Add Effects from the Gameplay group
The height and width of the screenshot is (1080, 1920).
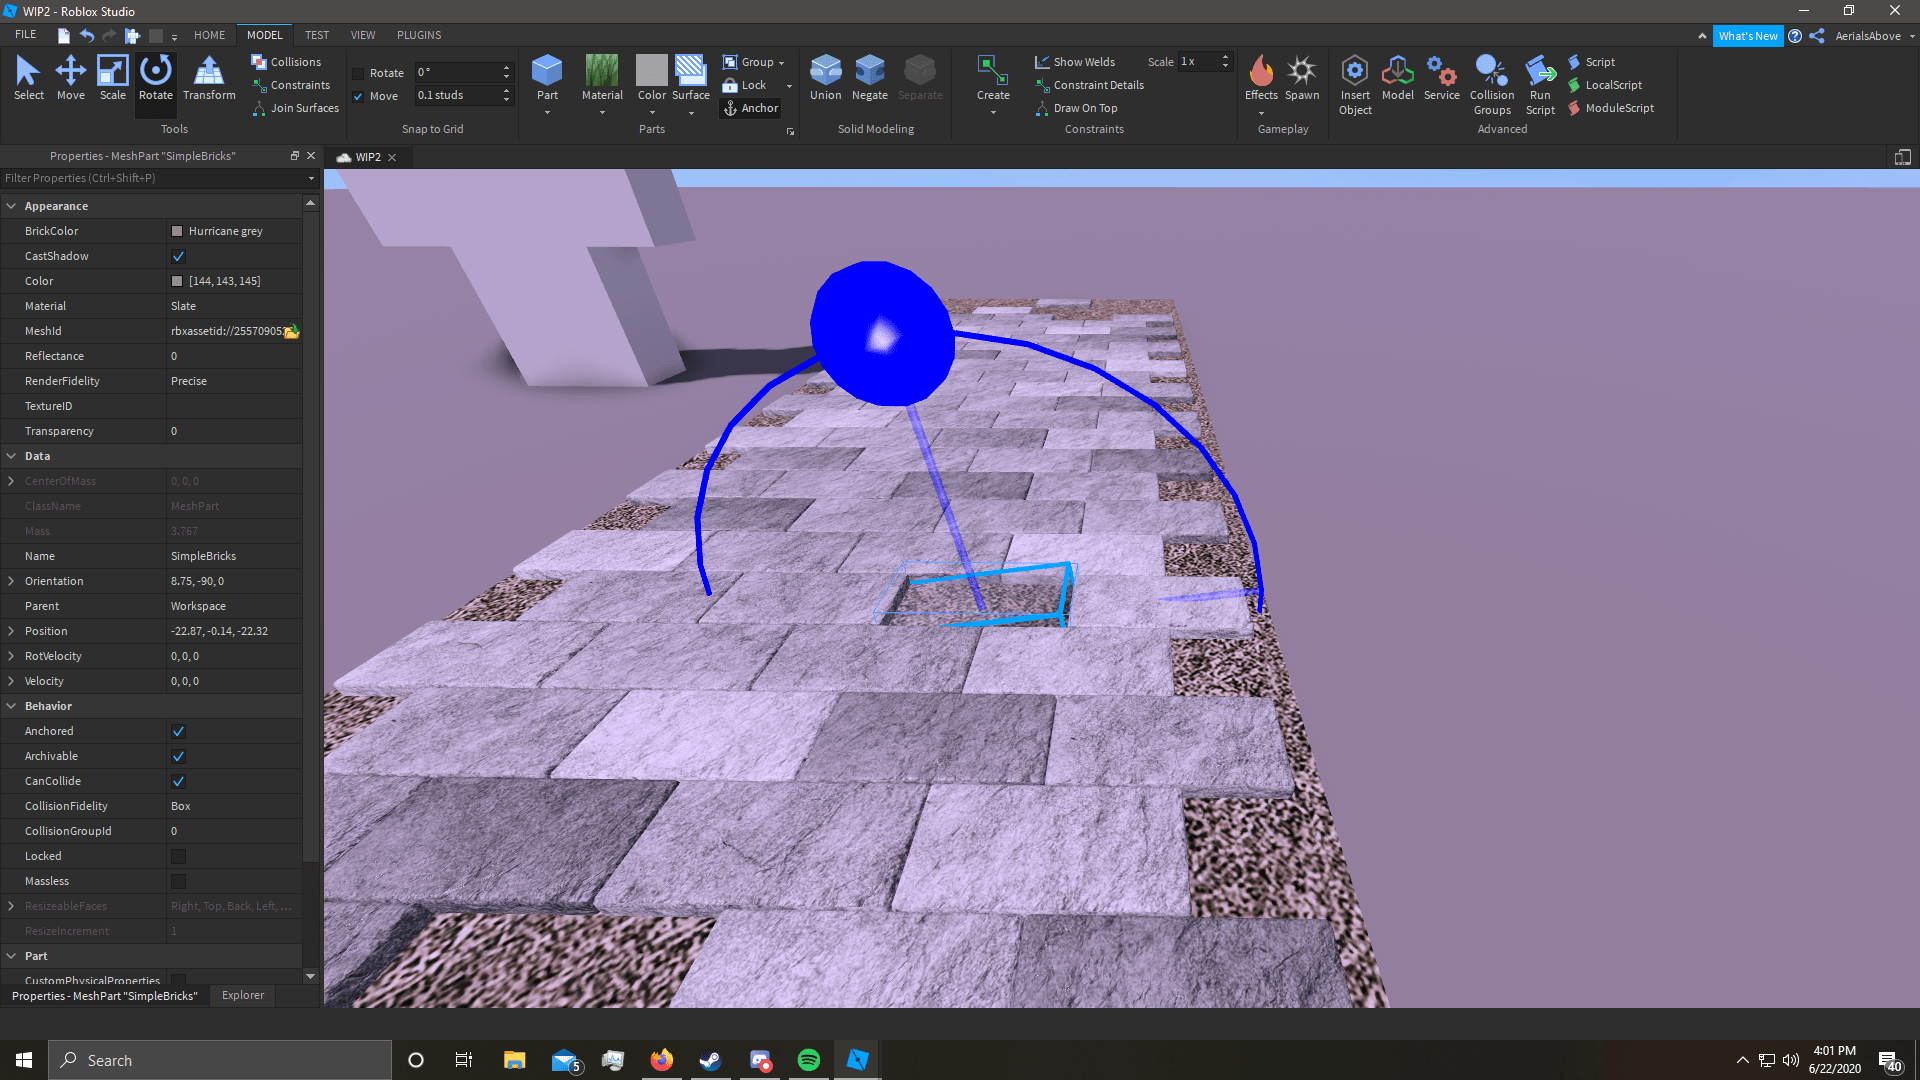[x=1261, y=78]
